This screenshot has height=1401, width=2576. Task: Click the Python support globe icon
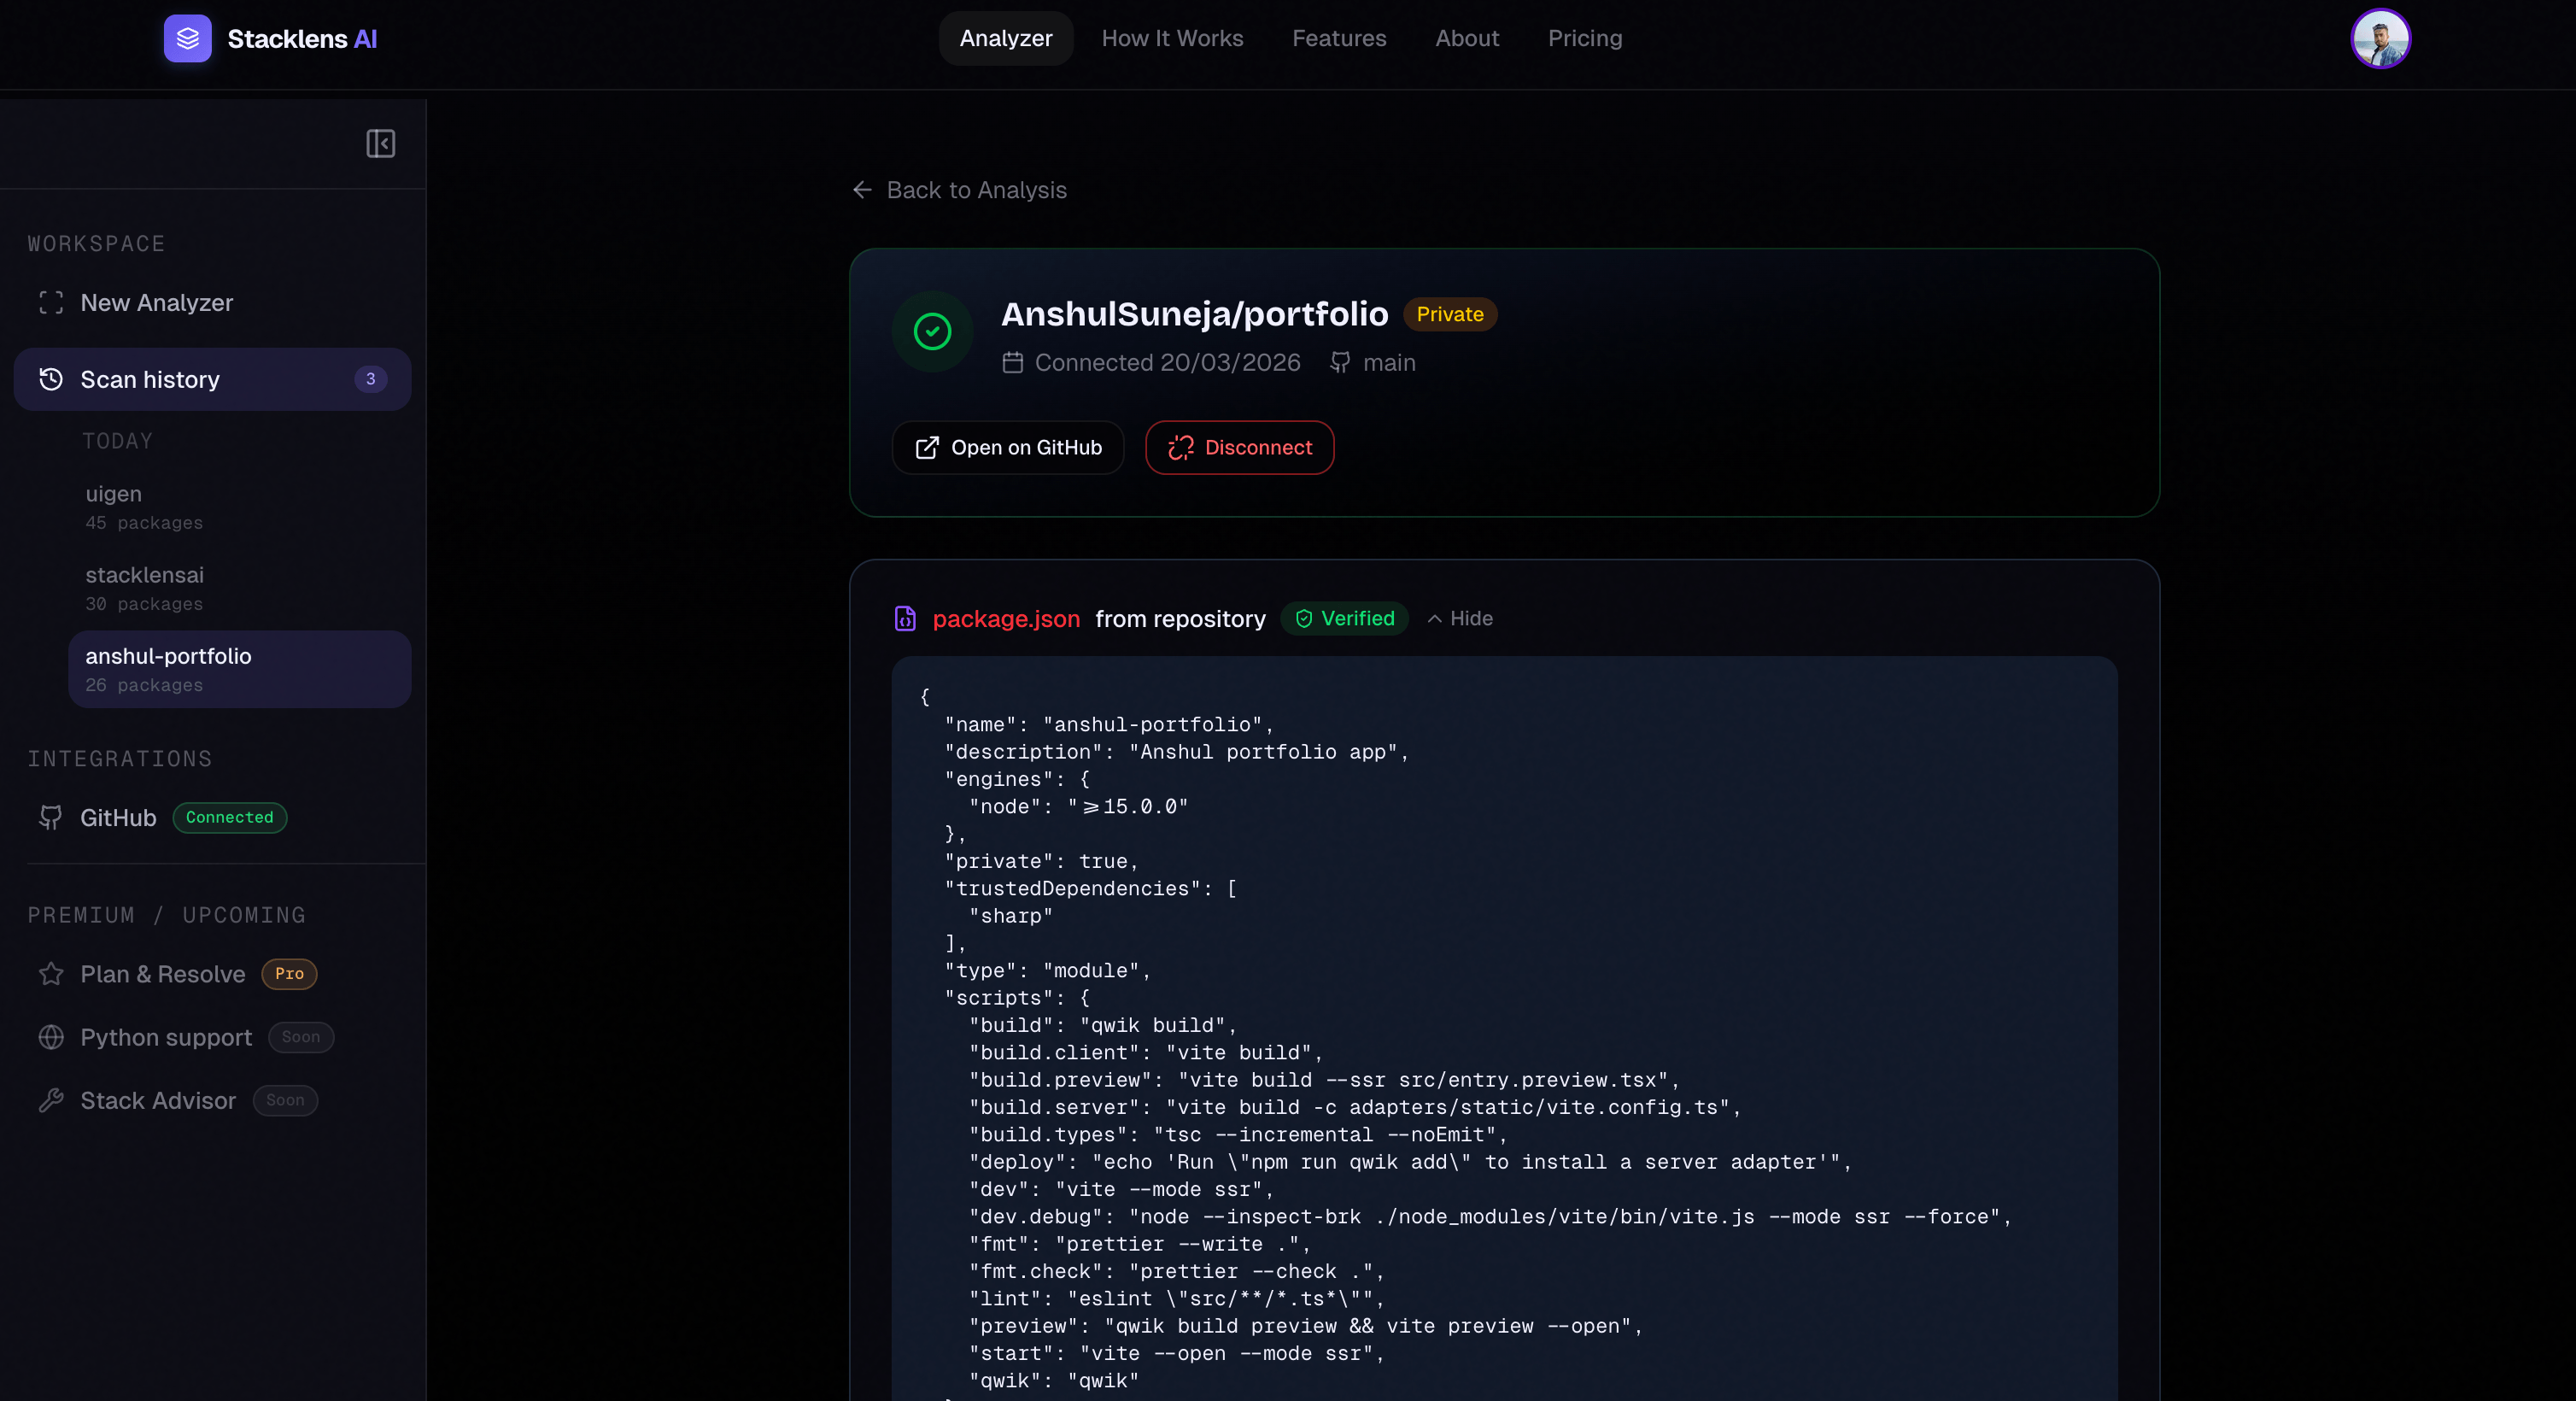point(51,1038)
